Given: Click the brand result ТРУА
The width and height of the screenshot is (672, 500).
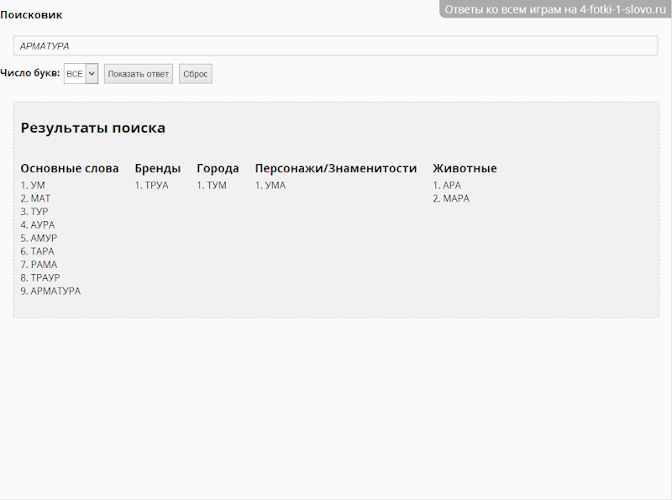Looking at the screenshot, I should point(156,186).
